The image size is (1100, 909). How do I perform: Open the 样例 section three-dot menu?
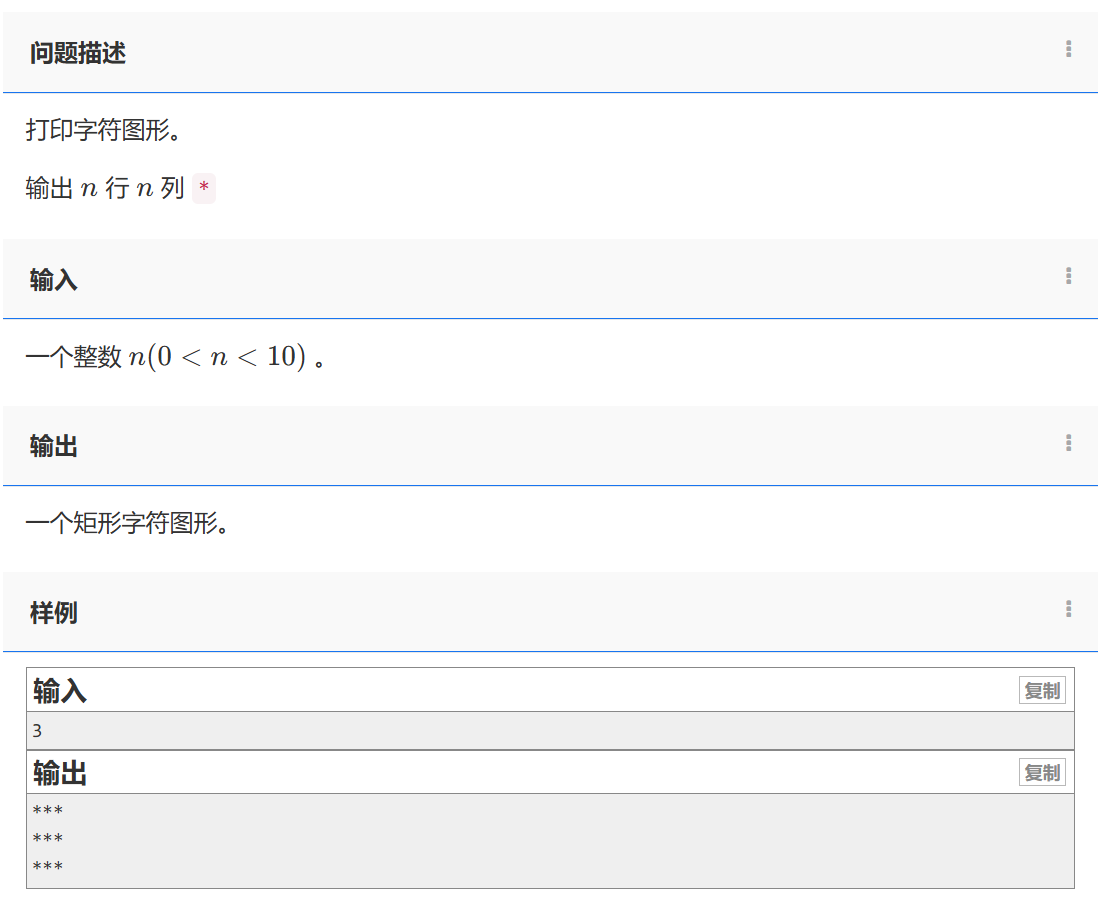point(1069,609)
